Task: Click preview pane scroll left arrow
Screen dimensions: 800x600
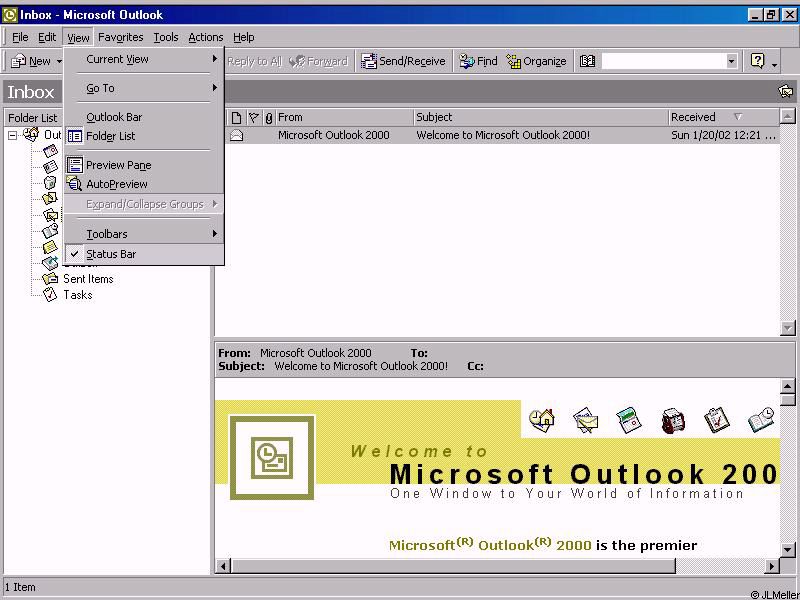Action: click(223, 566)
